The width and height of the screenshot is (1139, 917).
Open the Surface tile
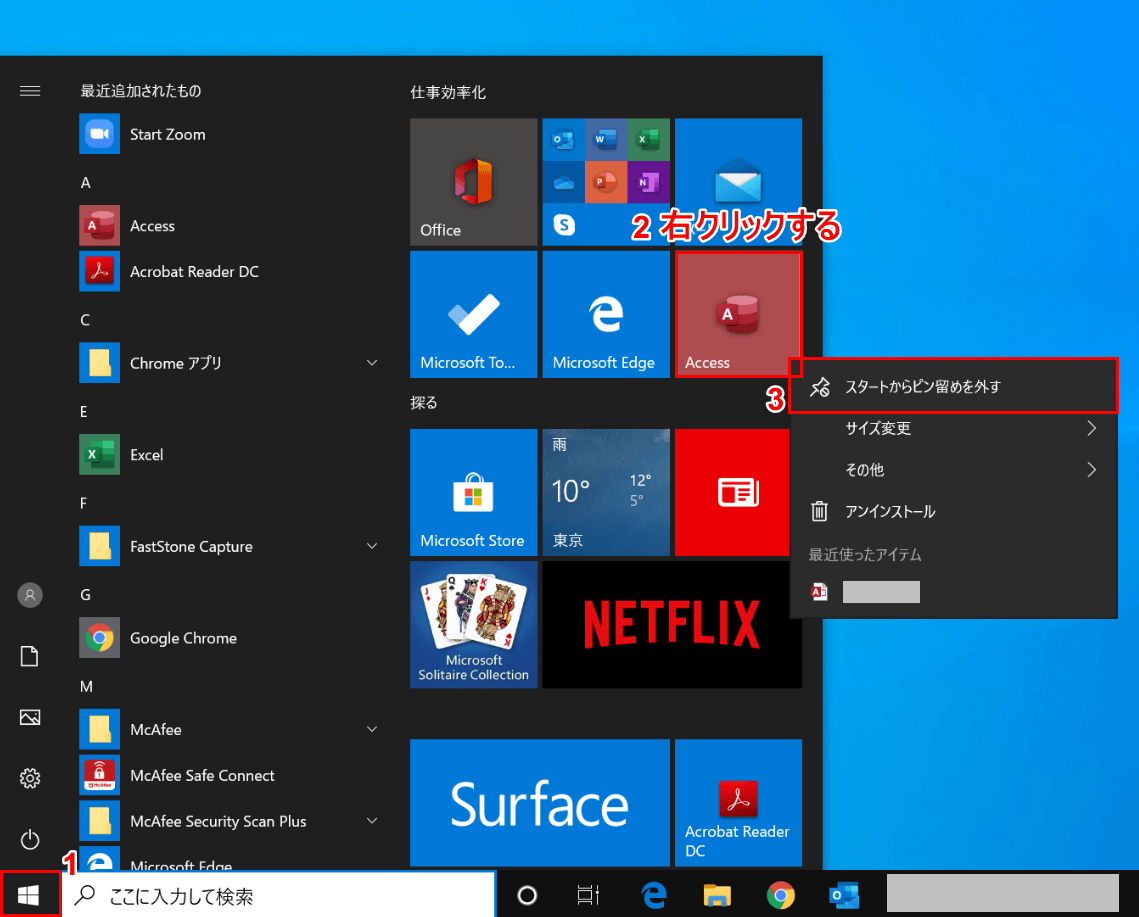540,802
